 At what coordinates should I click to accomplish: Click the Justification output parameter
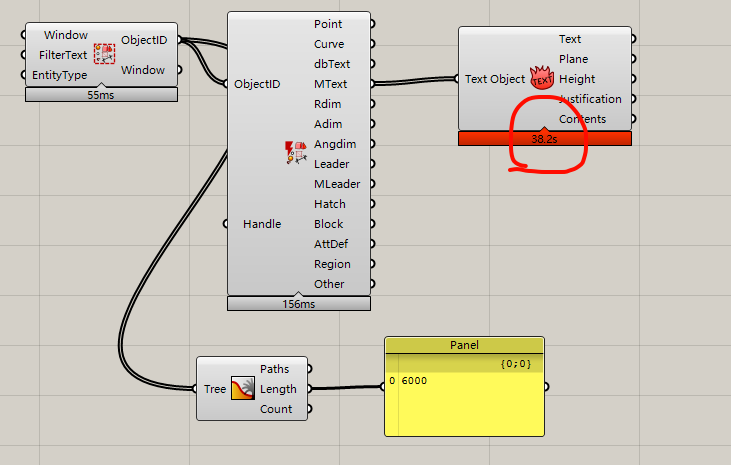(x=590, y=99)
